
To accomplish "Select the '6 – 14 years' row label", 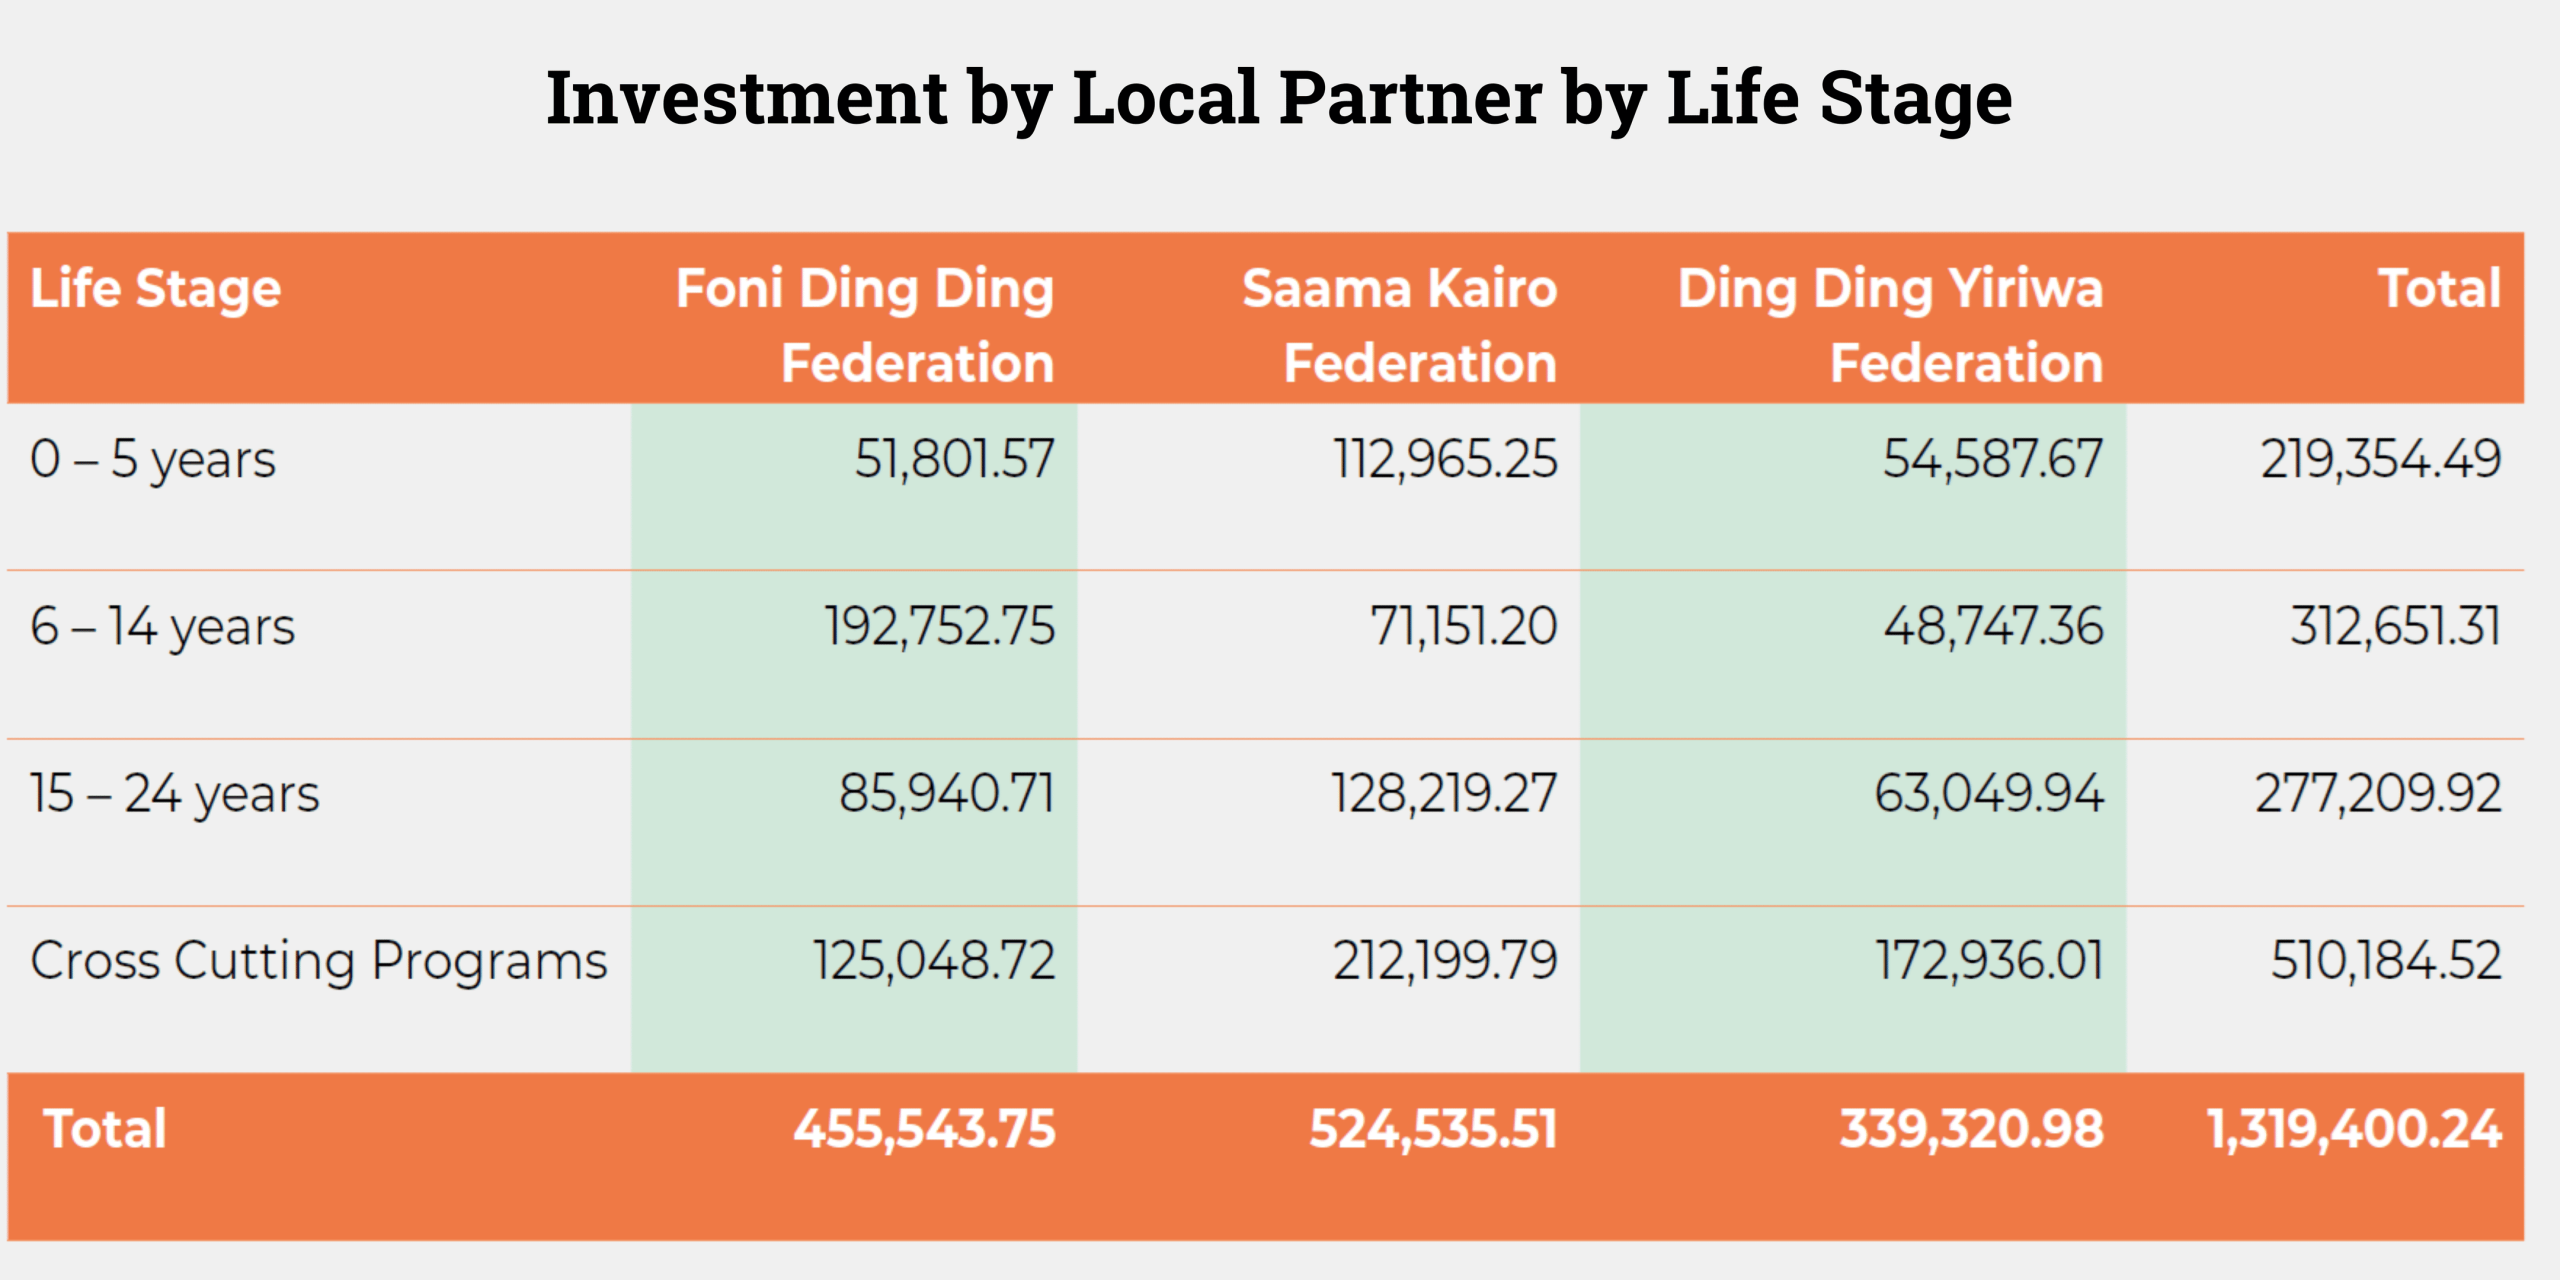I will point(163,627).
